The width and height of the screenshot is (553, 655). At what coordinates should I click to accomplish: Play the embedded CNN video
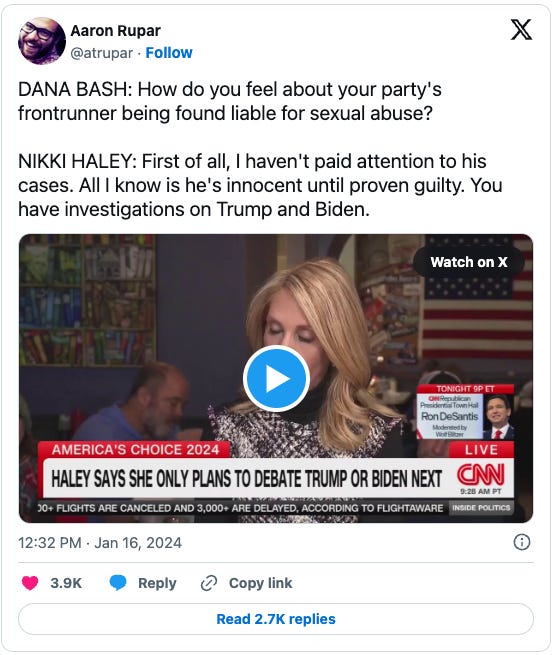[276, 378]
